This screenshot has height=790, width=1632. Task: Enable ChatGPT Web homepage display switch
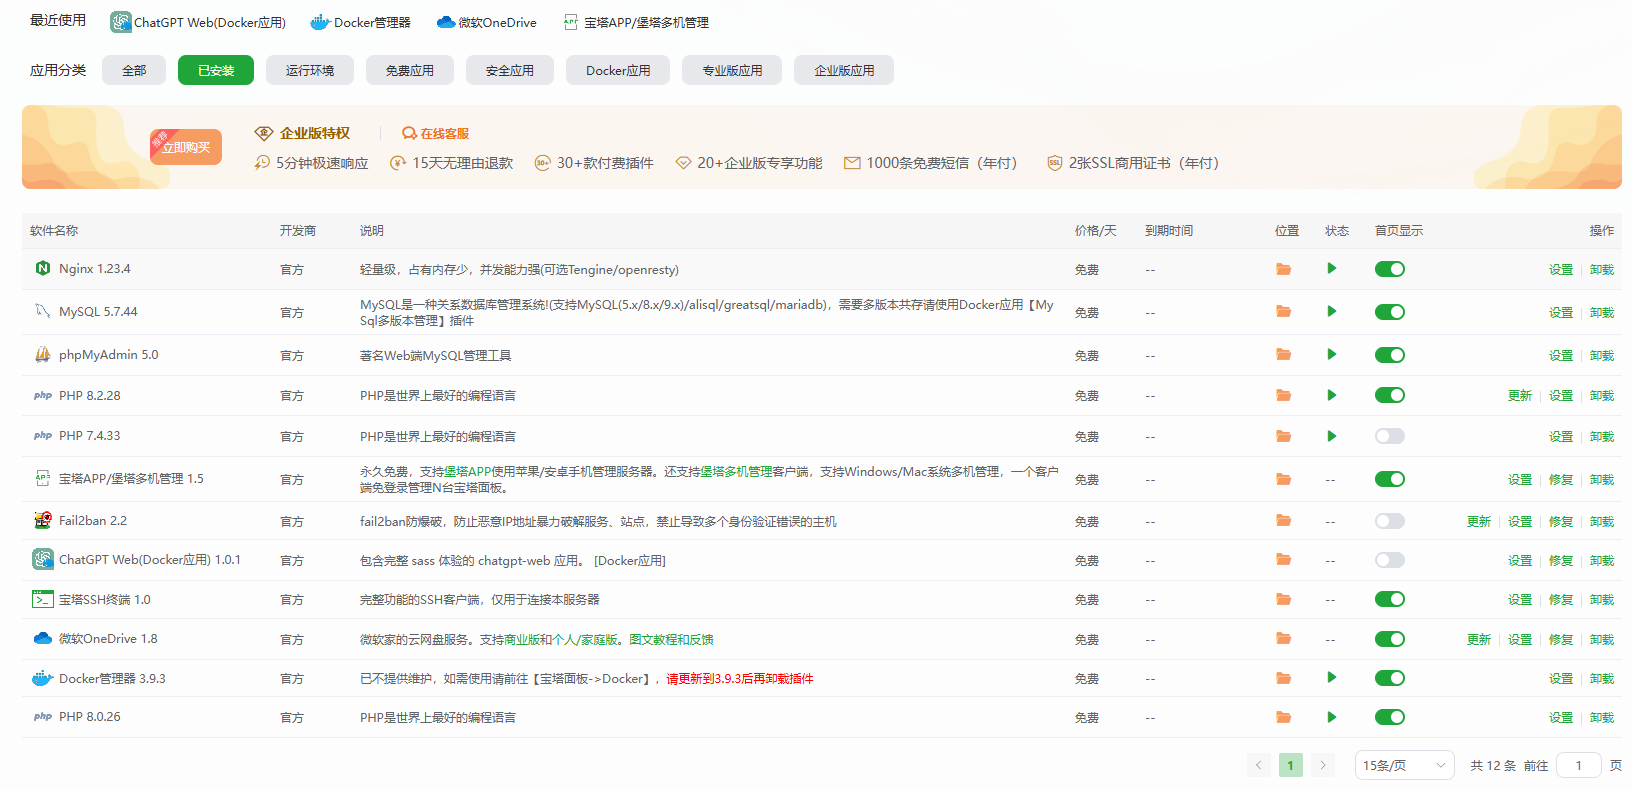click(1390, 560)
